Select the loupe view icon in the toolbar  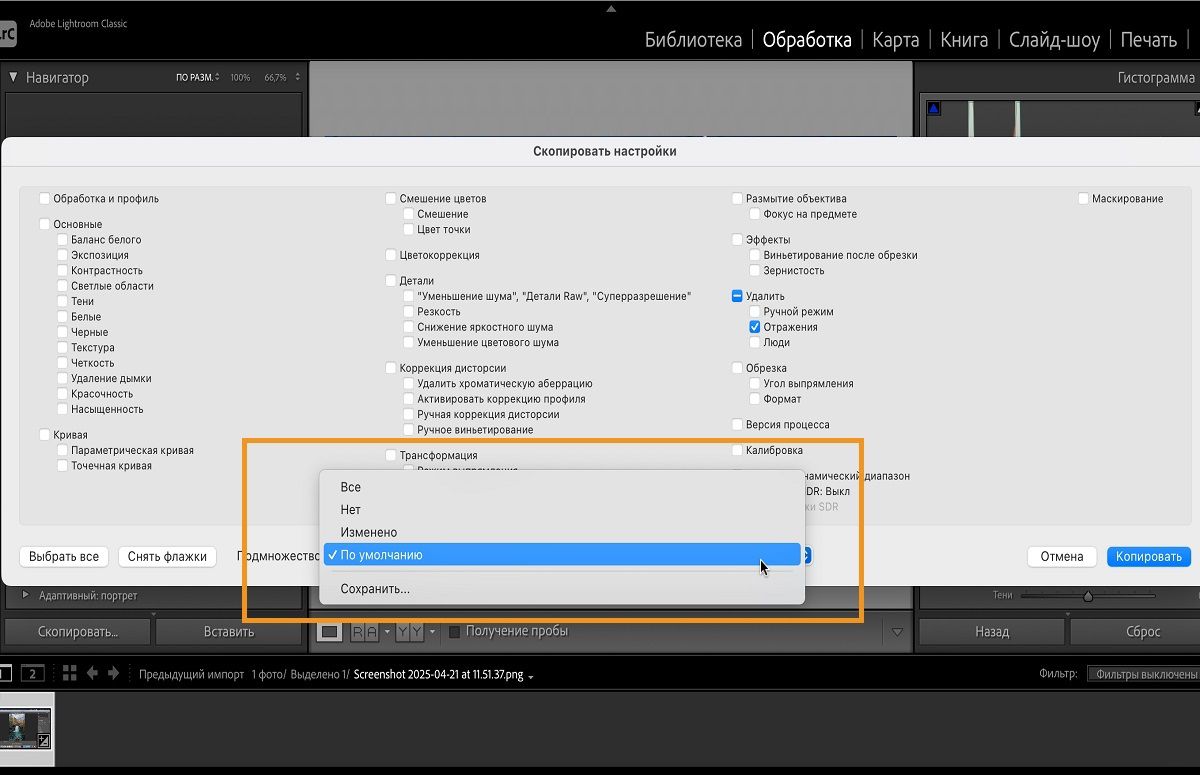[x=329, y=631]
